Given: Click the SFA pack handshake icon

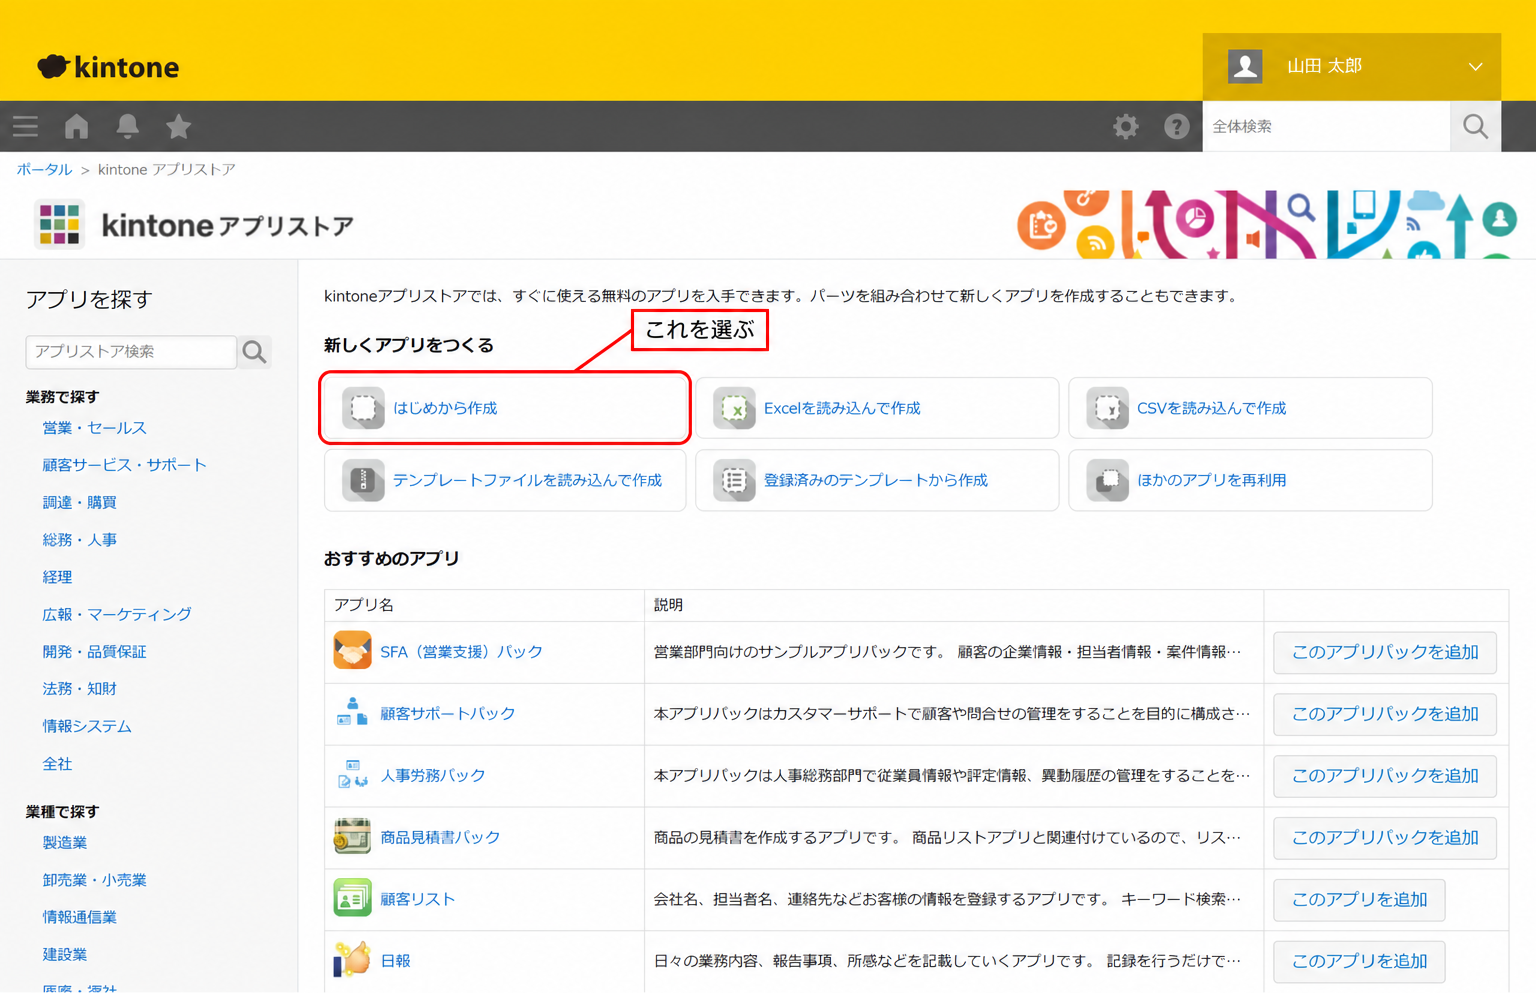Looking at the screenshot, I should click(x=352, y=651).
